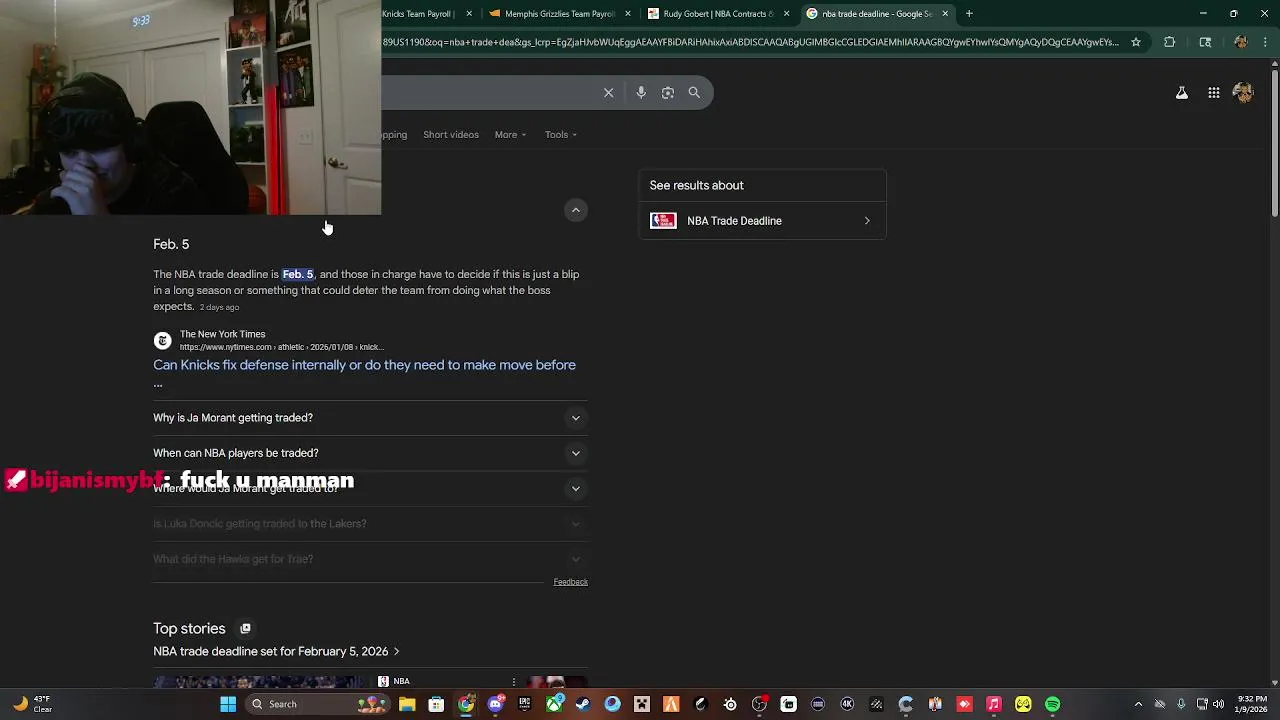Image resolution: width=1280 pixels, height=720 pixels.
Task: Open the Knicks fix defense article link
Action: [x=364, y=373]
